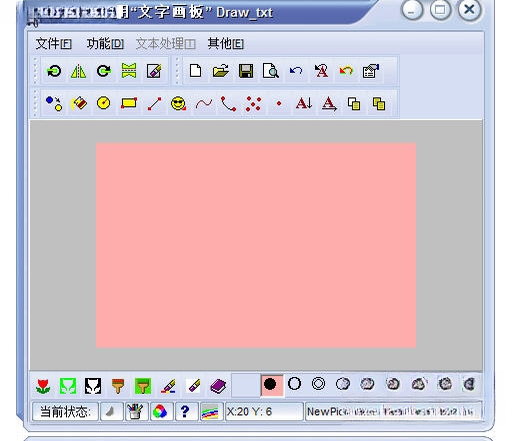
Task: Click the RGB color circles button
Action: click(160, 412)
